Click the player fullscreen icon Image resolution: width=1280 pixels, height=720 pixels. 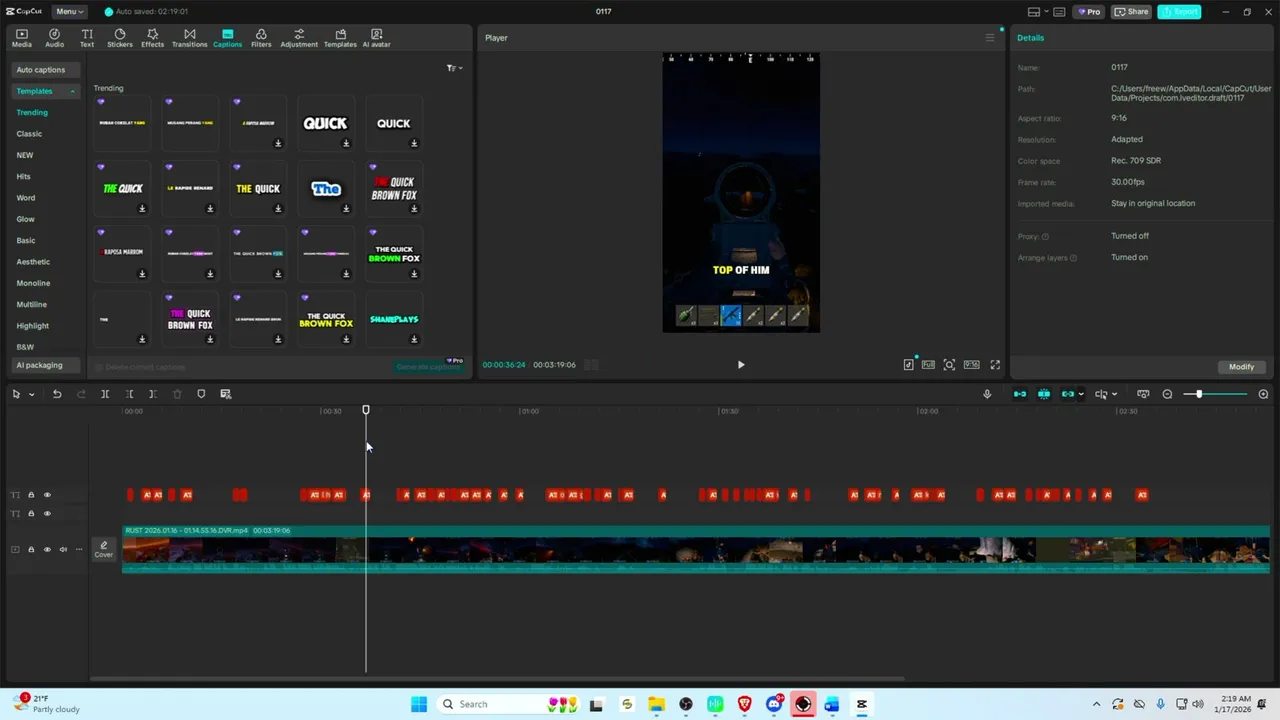[995, 365]
